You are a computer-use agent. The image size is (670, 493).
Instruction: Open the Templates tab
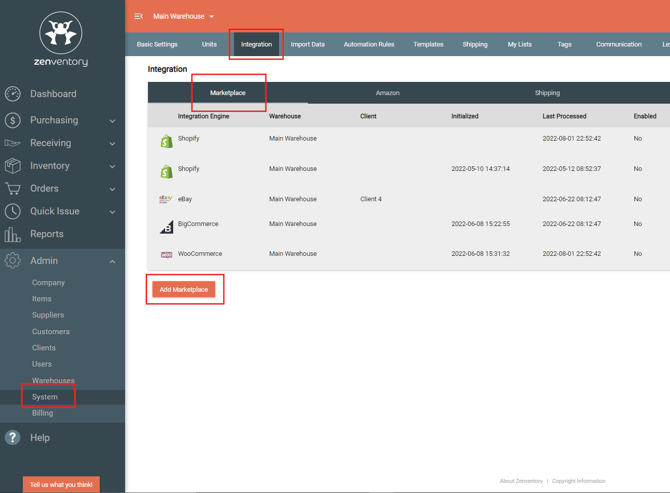(428, 44)
